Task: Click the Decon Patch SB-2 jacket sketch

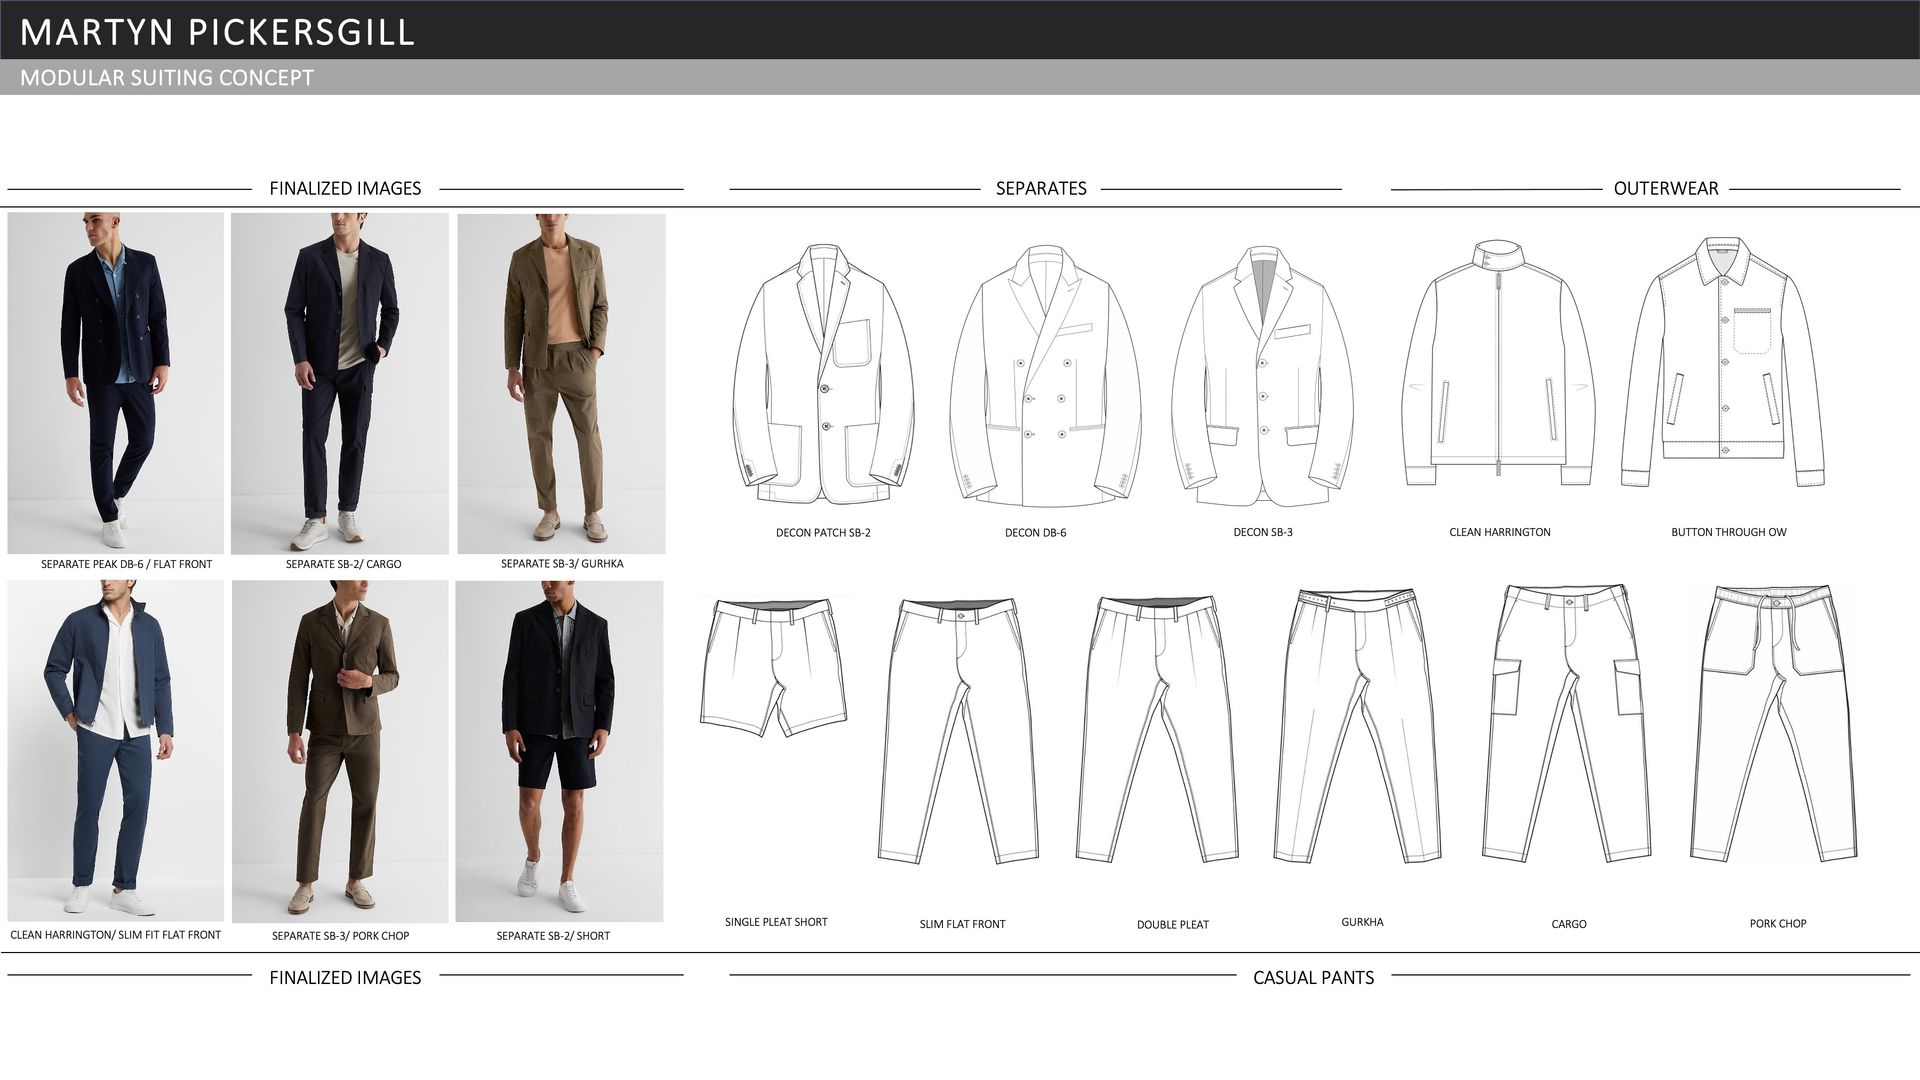Action: 822,375
